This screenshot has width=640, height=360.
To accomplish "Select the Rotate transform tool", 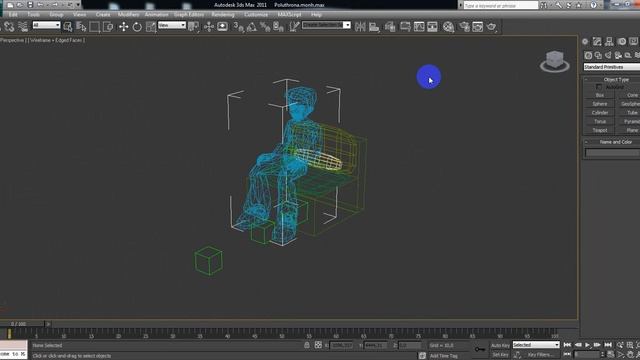I will 137,27.
